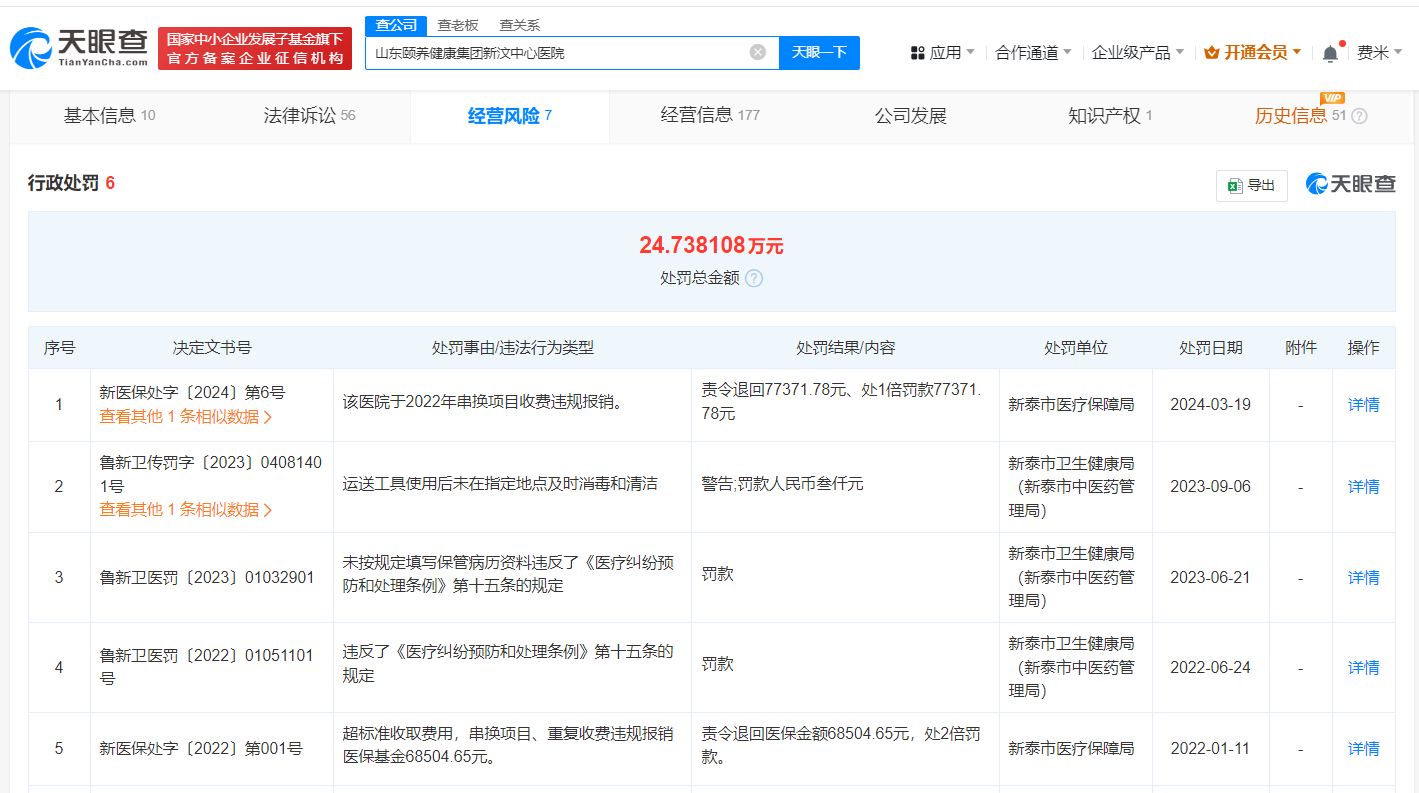Click help icon next to 历史信息 tab

coord(1359,116)
